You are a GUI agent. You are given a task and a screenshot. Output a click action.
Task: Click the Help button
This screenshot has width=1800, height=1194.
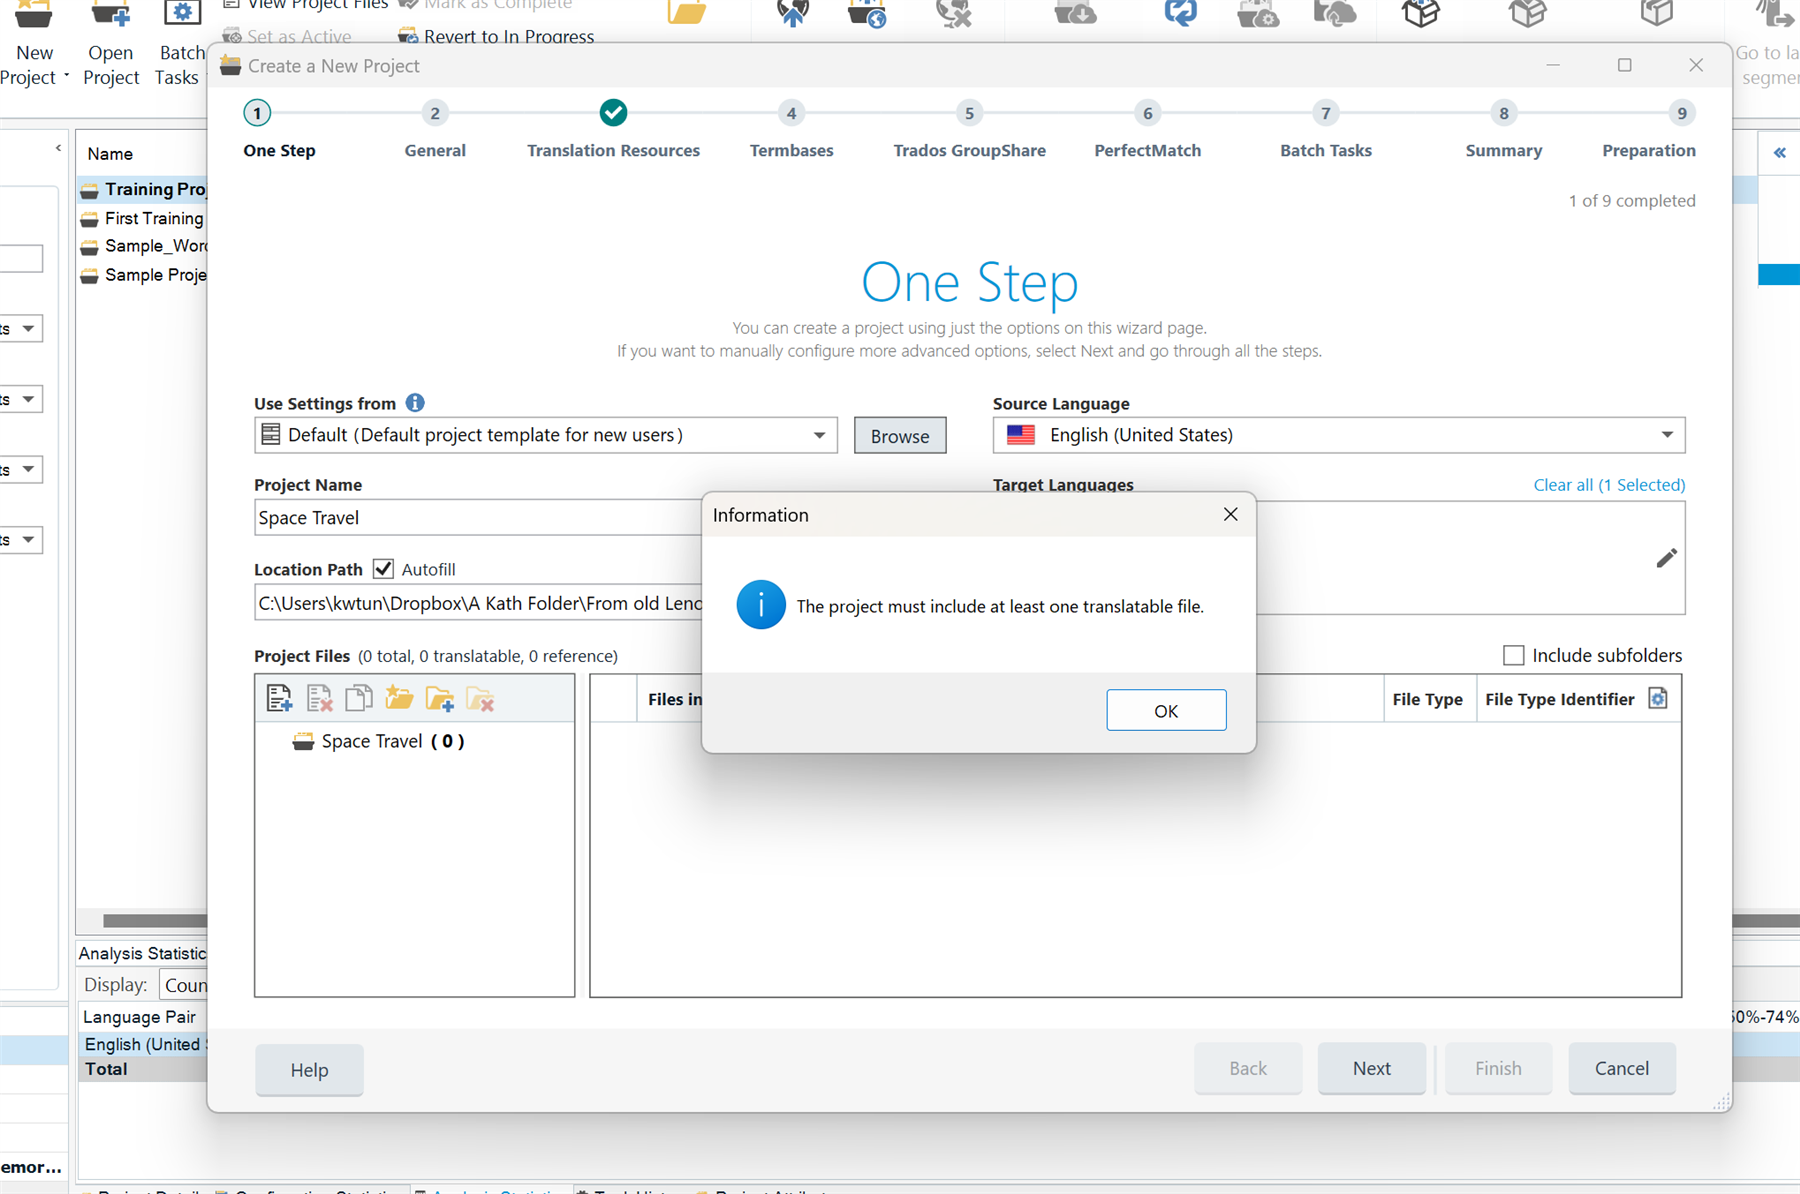pyautogui.click(x=309, y=1069)
